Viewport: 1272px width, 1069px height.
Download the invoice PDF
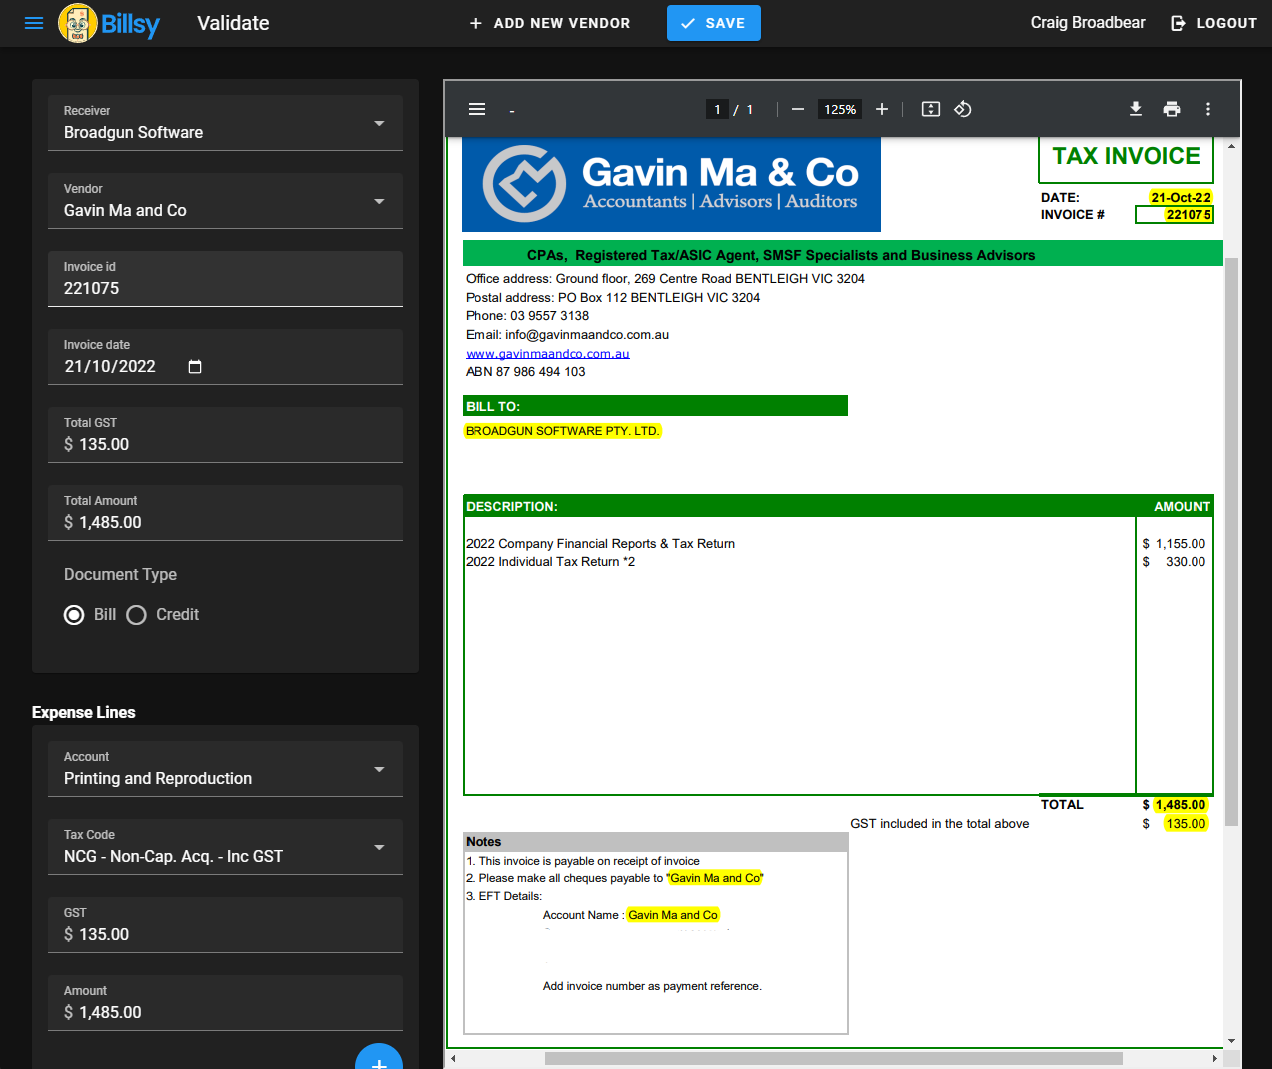(x=1136, y=109)
